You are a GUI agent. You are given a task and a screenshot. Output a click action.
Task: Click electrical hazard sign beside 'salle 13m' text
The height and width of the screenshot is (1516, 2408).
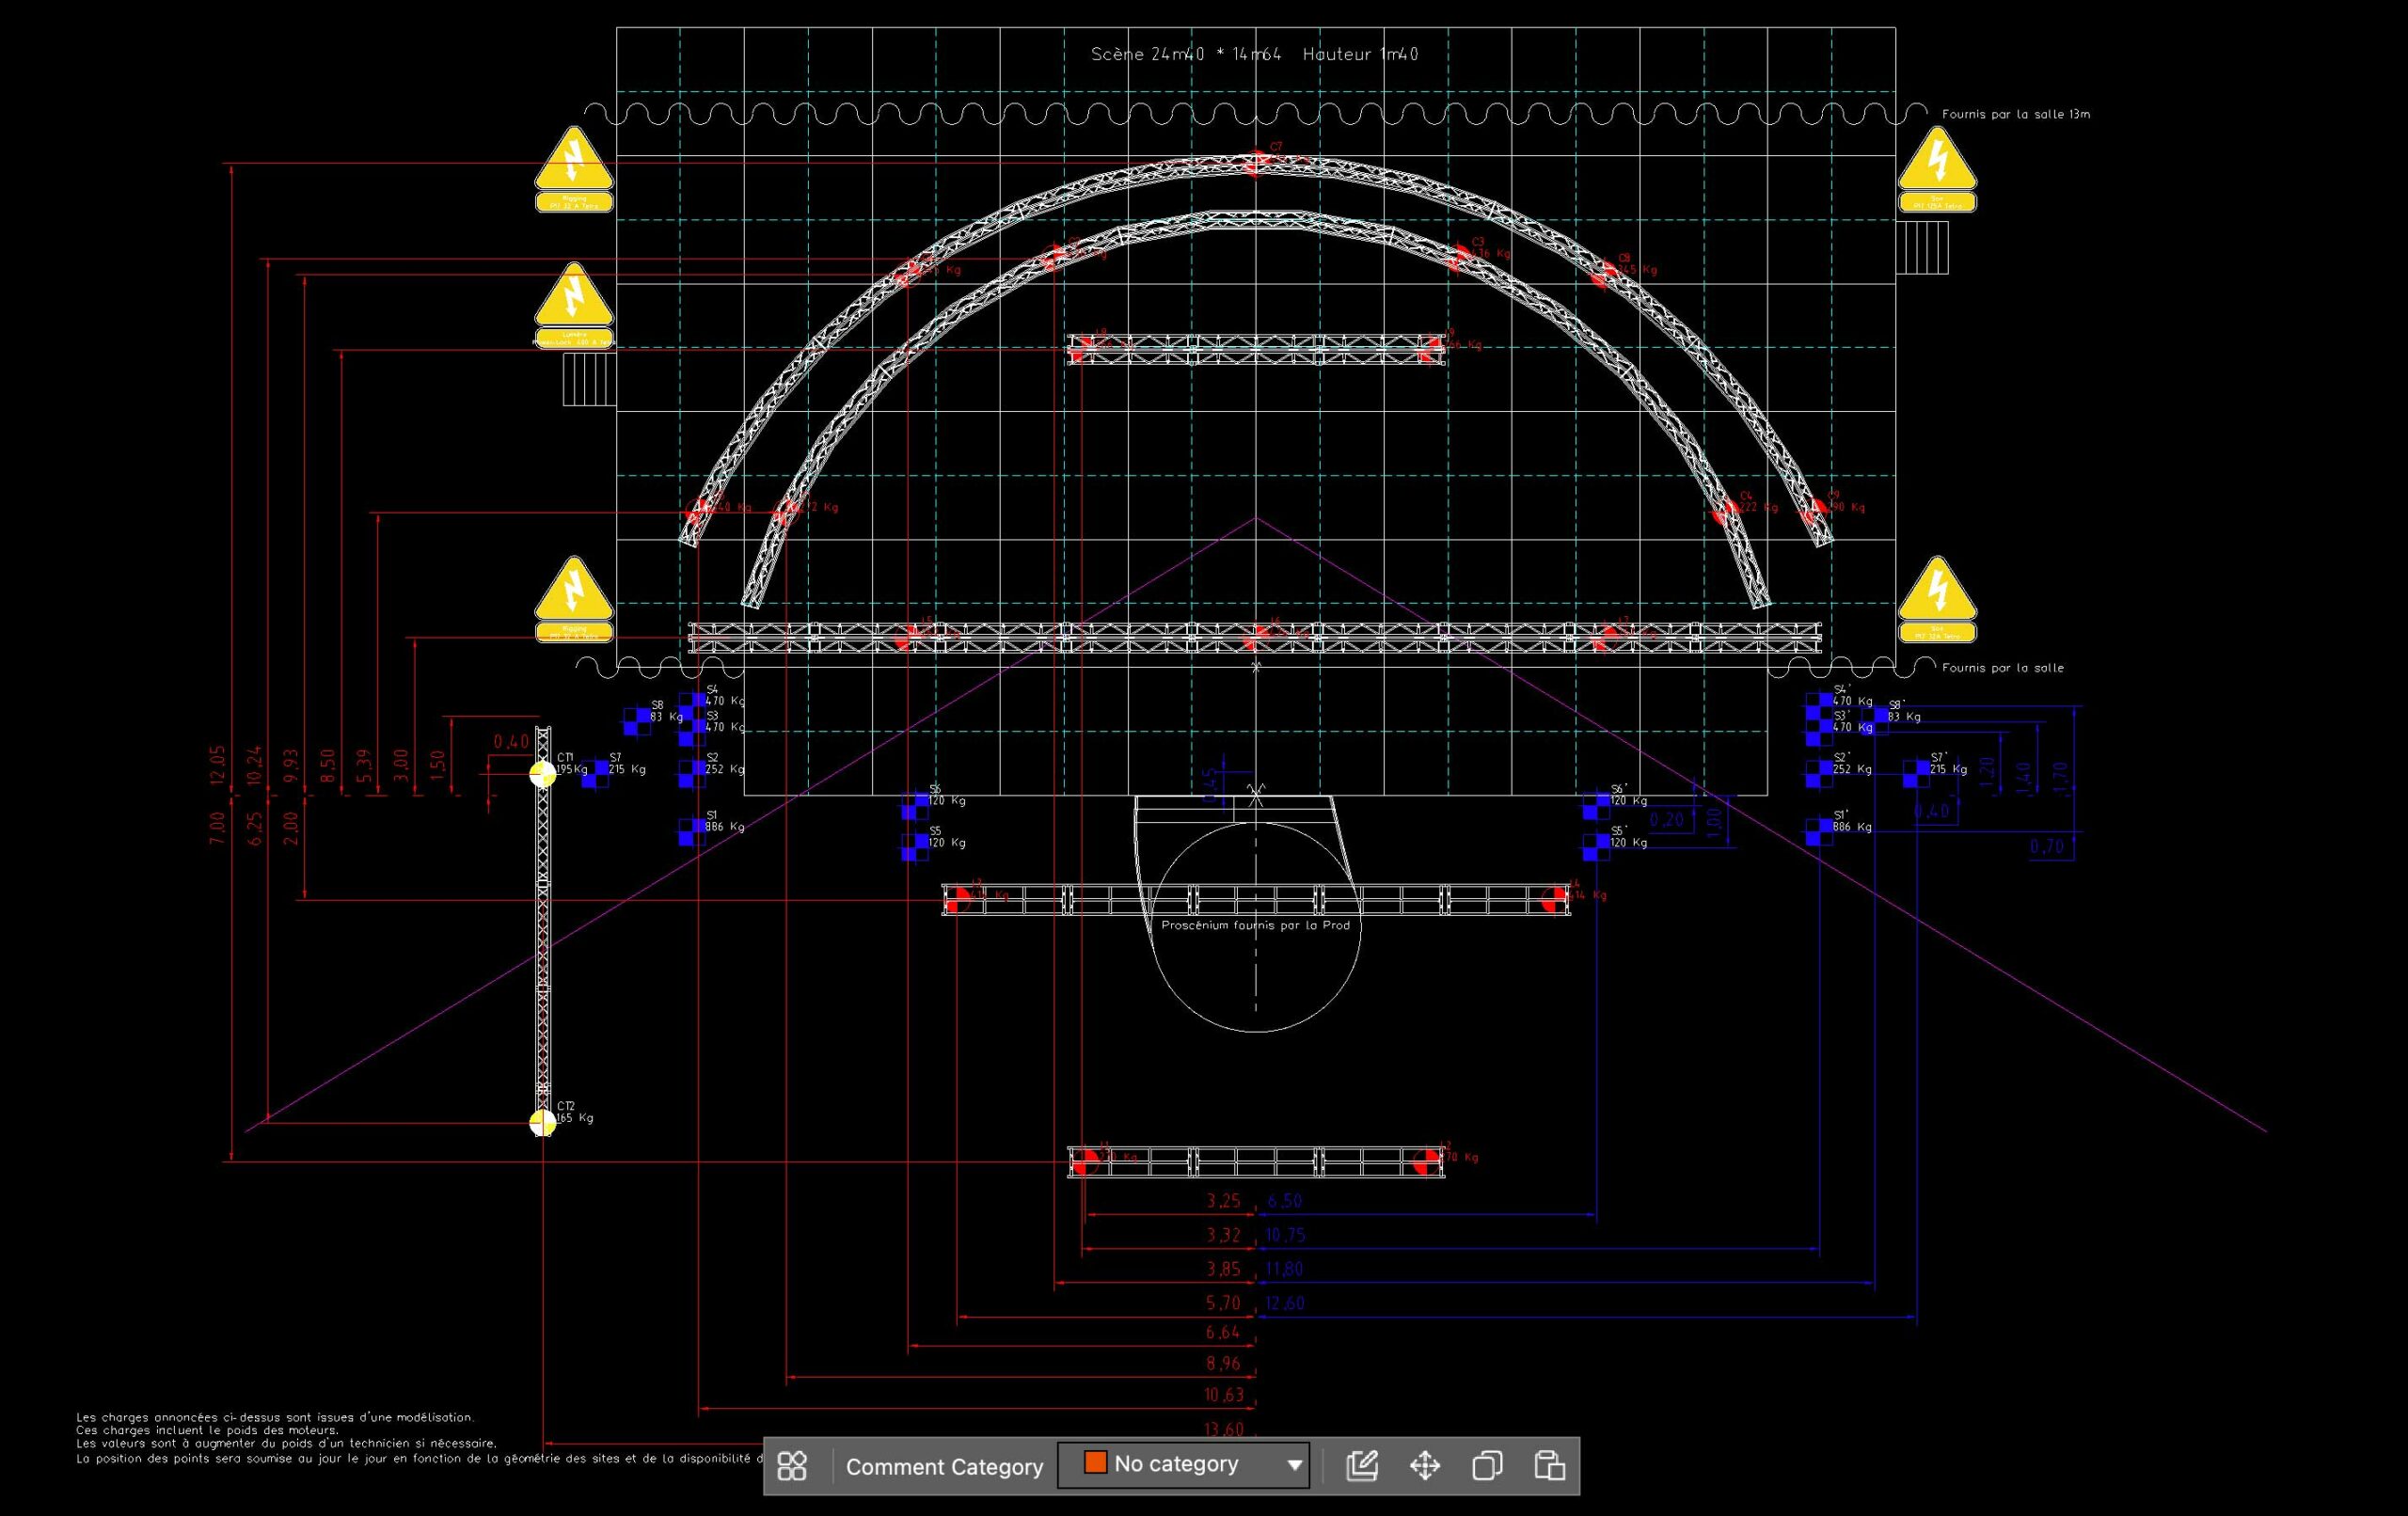click(x=1937, y=162)
